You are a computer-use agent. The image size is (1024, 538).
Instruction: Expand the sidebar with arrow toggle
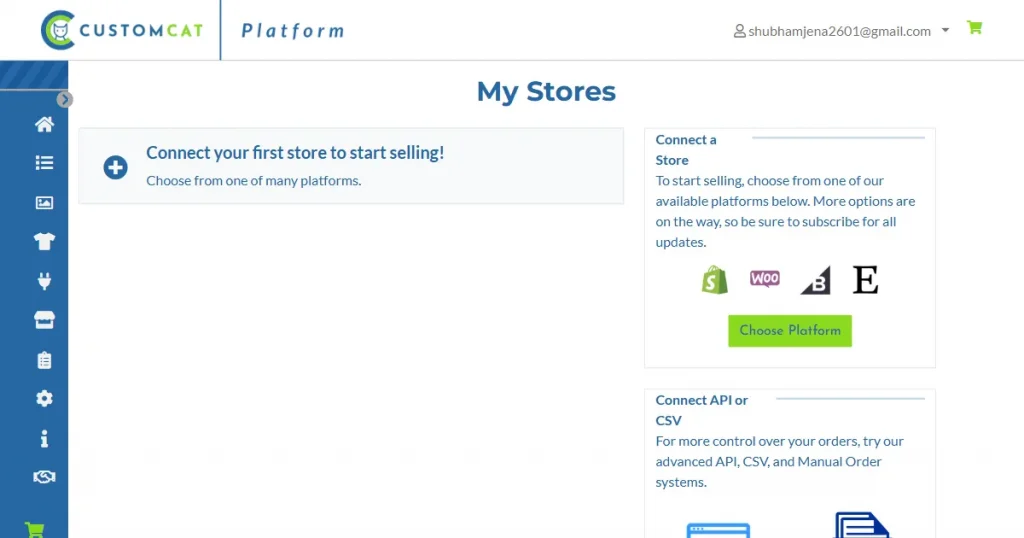tap(64, 99)
